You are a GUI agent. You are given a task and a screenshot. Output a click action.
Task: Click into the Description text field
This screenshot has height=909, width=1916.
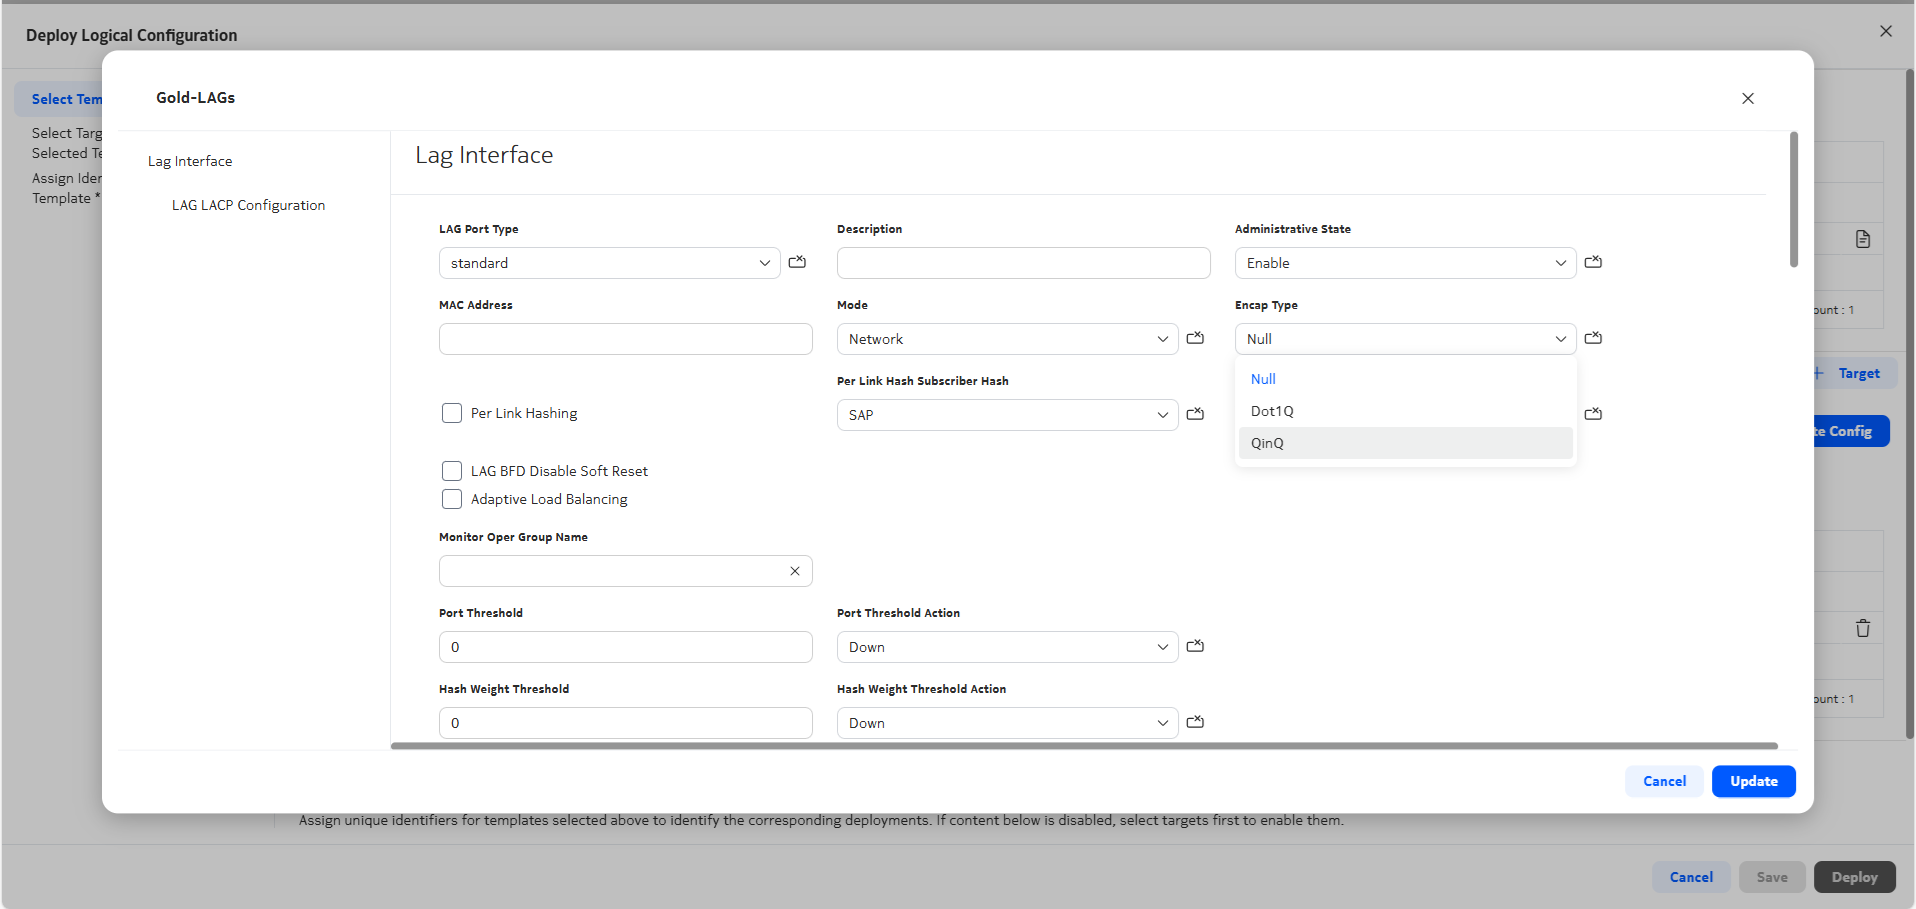tap(1023, 263)
